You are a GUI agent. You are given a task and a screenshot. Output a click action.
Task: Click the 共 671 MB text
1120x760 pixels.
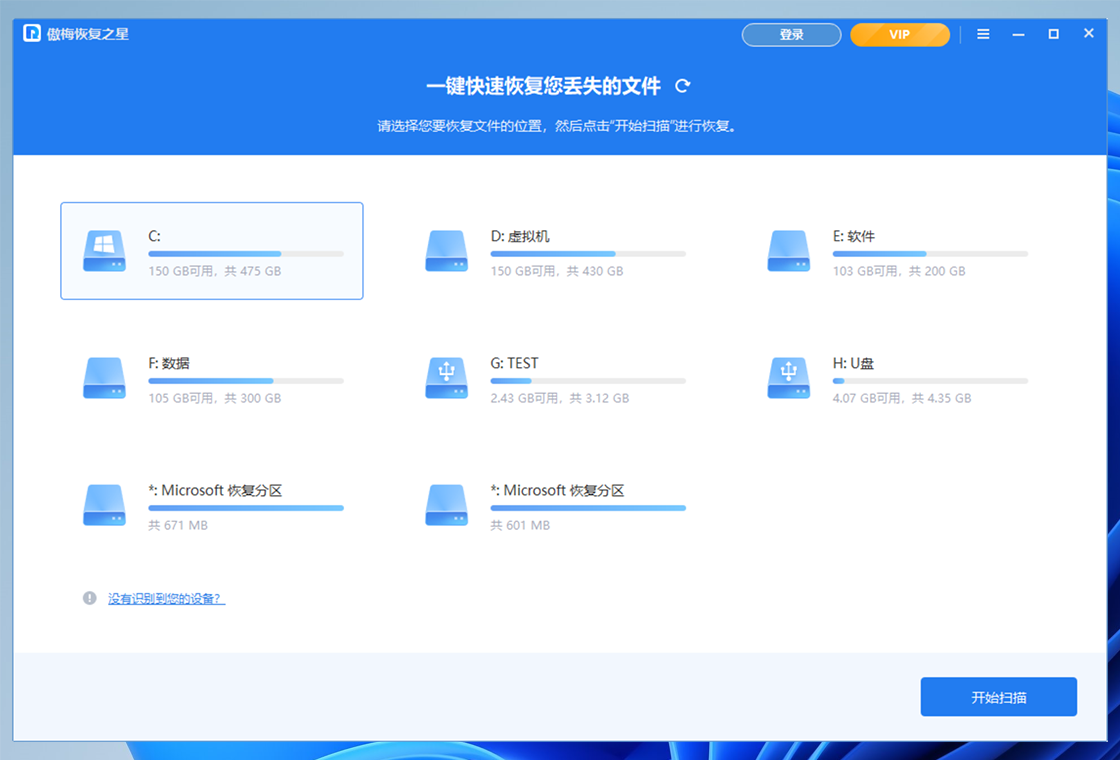[x=178, y=526]
